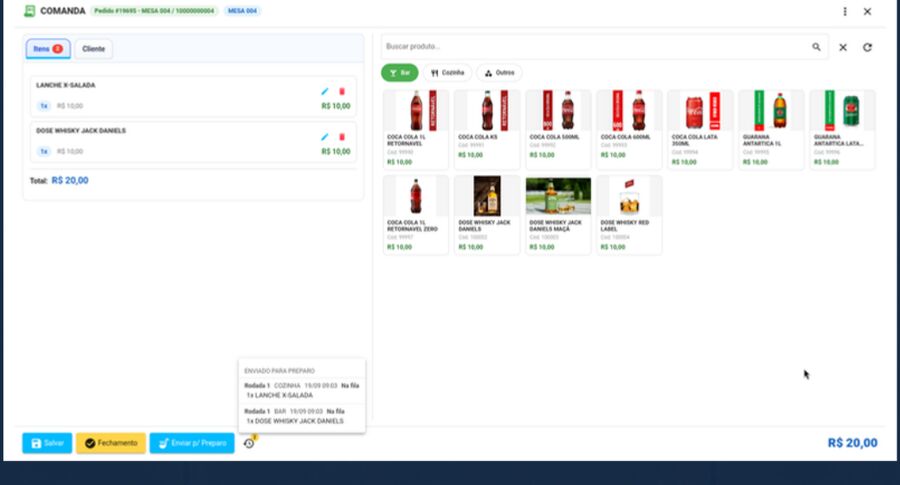Add Coca Cola 1L Retornavel product
The height and width of the screenshot is (485, 900).
[x=416, y=129]
